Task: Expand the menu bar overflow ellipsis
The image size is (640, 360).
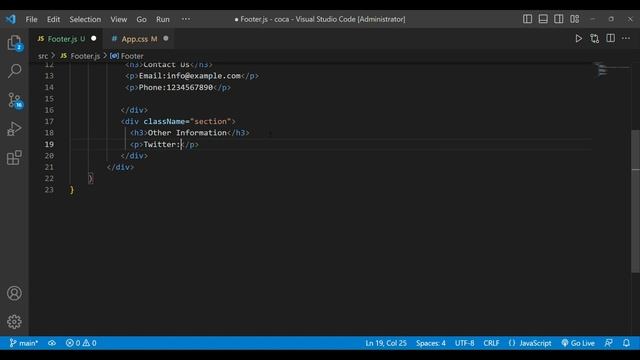Action: click(x=186, y=19)
